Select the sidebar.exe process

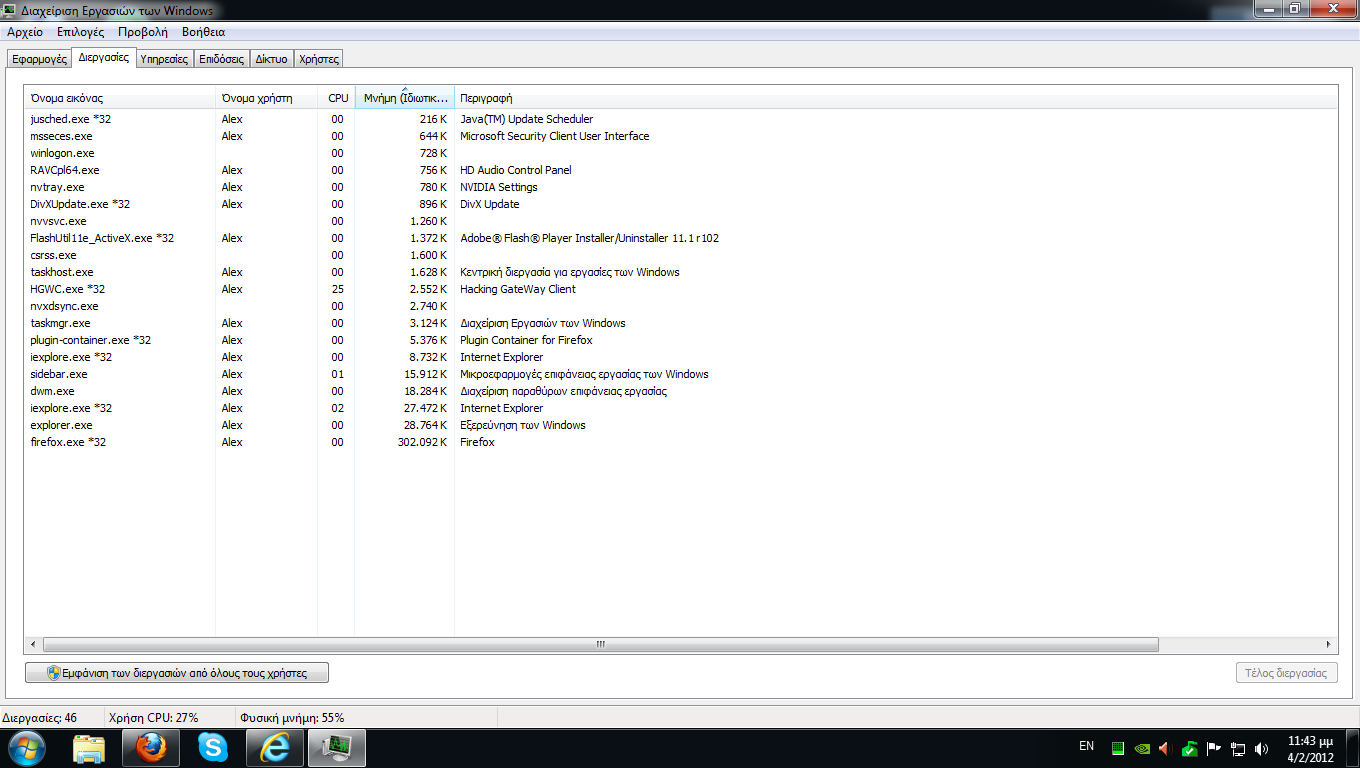(x=681, y=374)
